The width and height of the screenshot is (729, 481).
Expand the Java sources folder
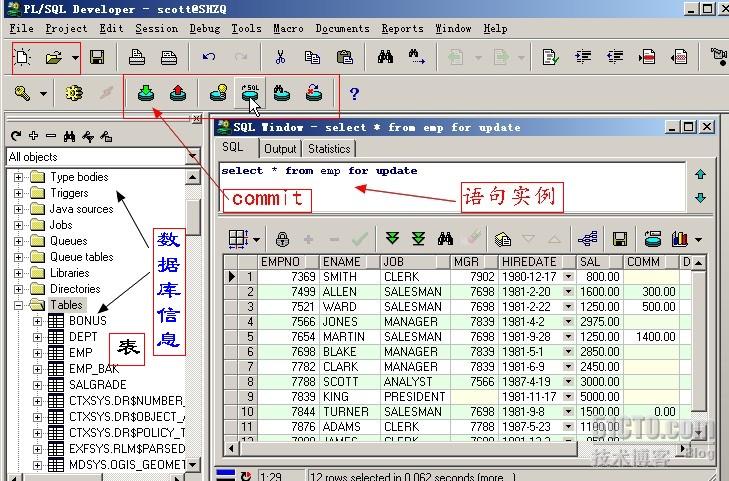[18, 209]
